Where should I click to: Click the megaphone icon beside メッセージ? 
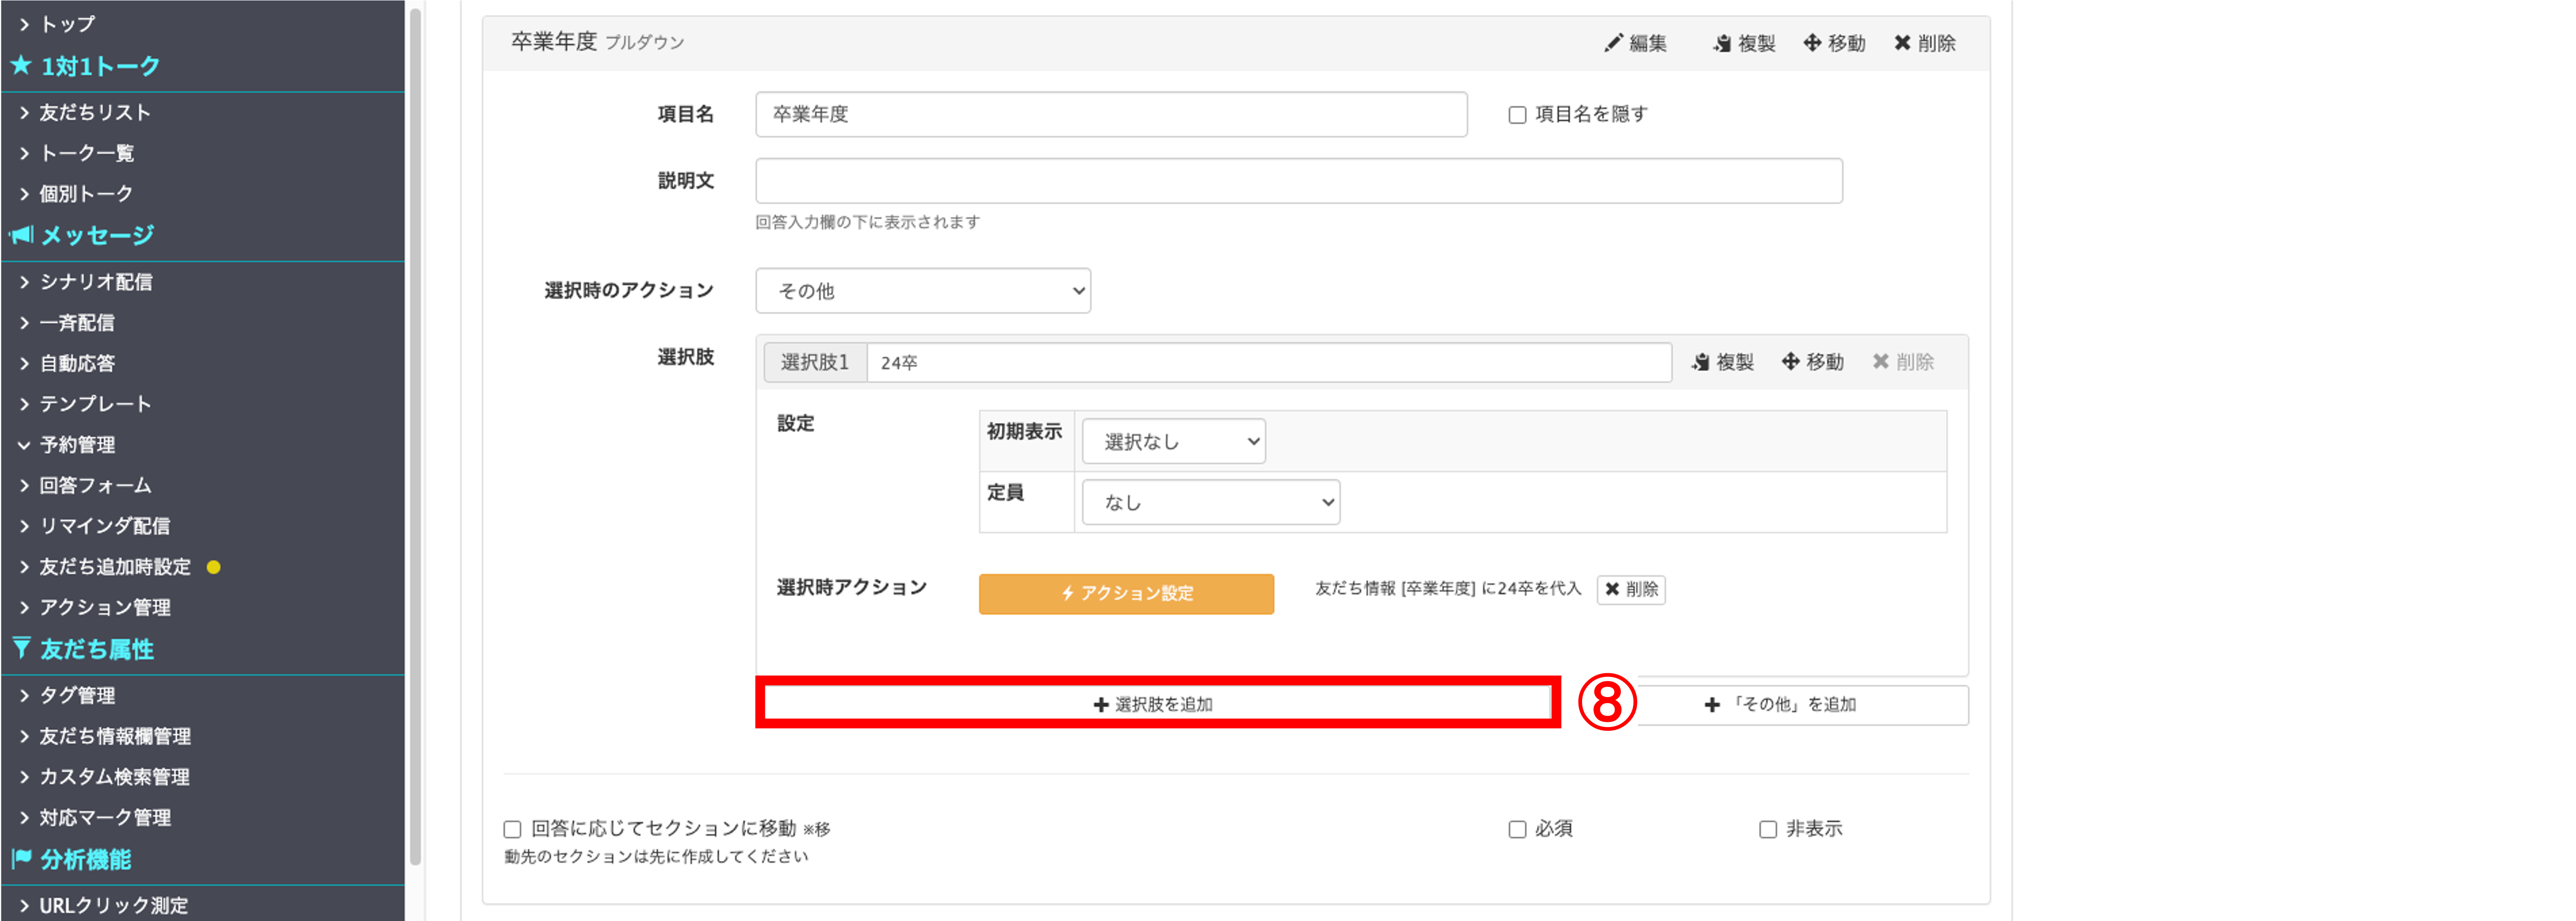click(21, 235)
